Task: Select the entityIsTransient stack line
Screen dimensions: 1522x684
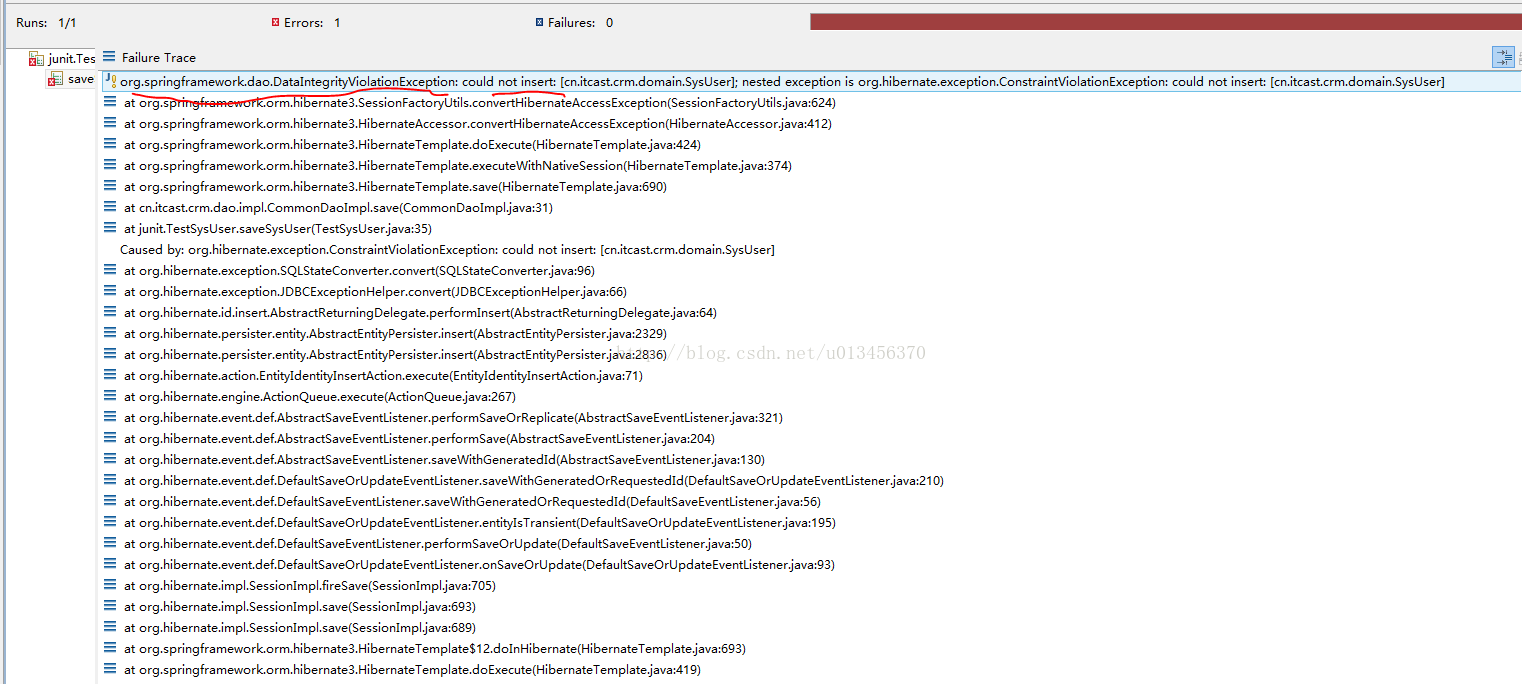Action: [480, 523]
